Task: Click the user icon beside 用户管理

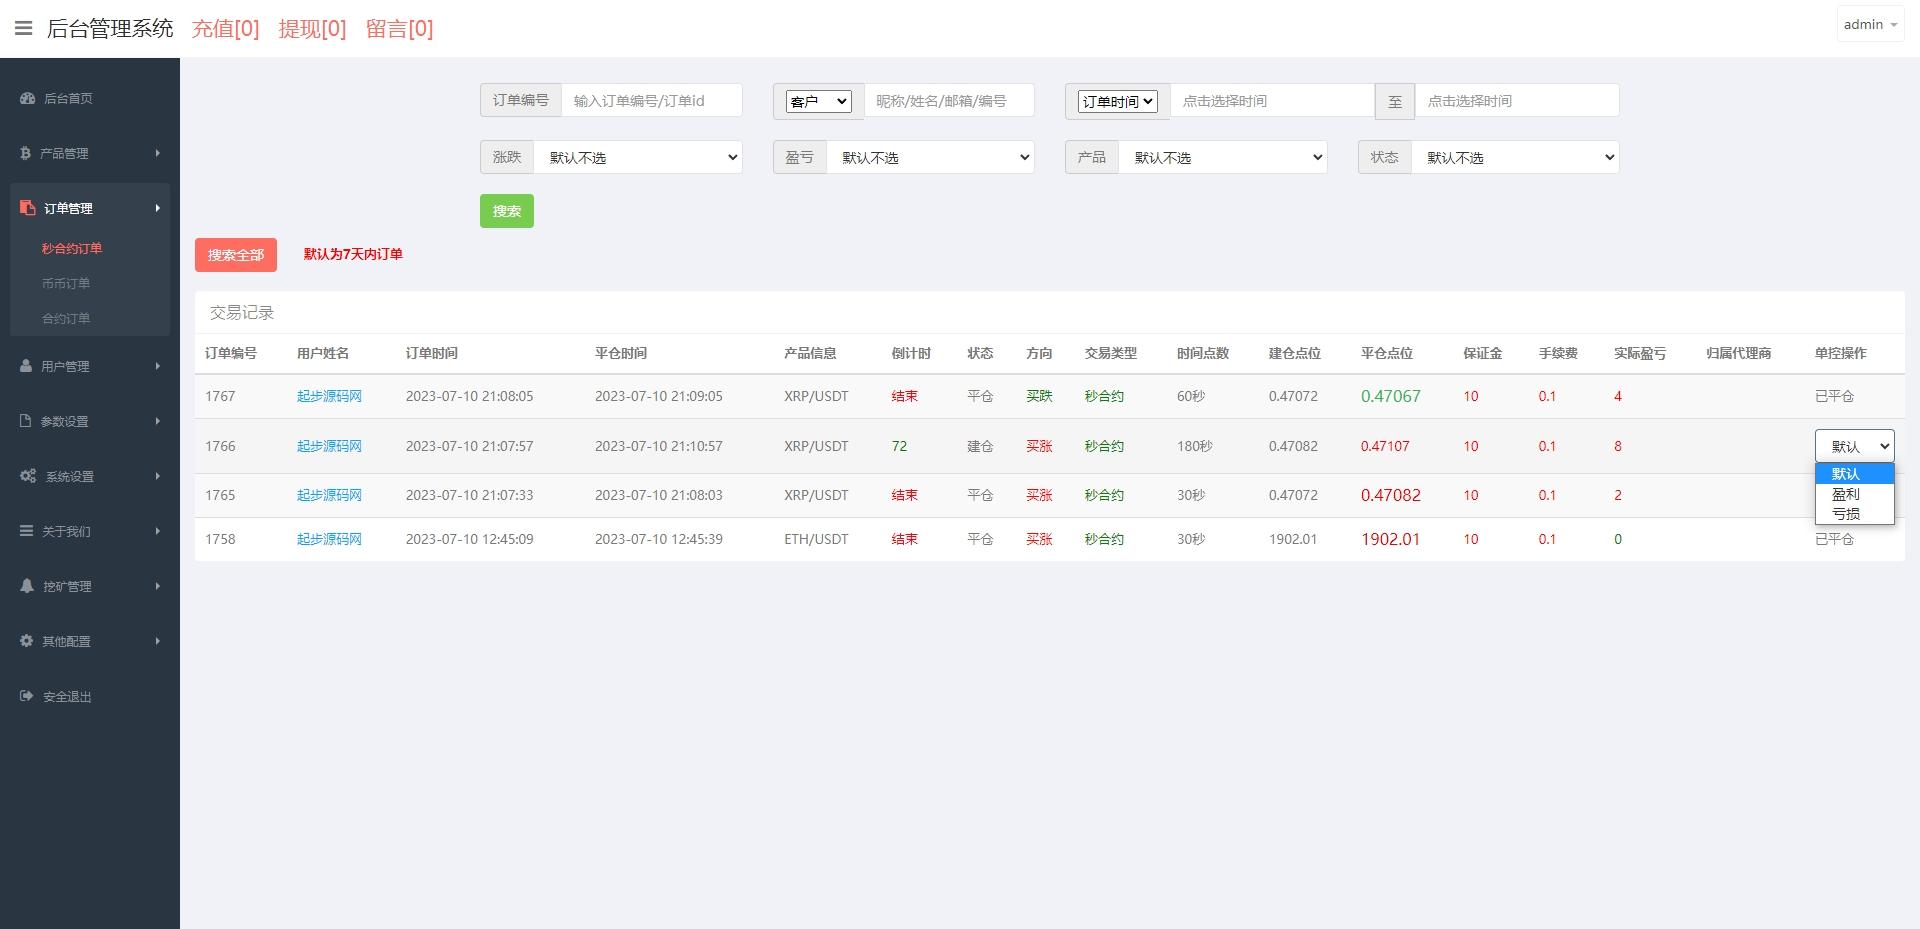Action: pyautogui.click(x=27, y=366)
